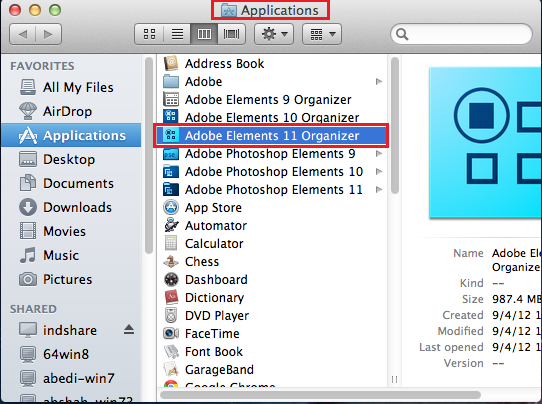Eject the indshare shared volume
This screenshot has width=542, height=404.
click(x=129, y=330)
